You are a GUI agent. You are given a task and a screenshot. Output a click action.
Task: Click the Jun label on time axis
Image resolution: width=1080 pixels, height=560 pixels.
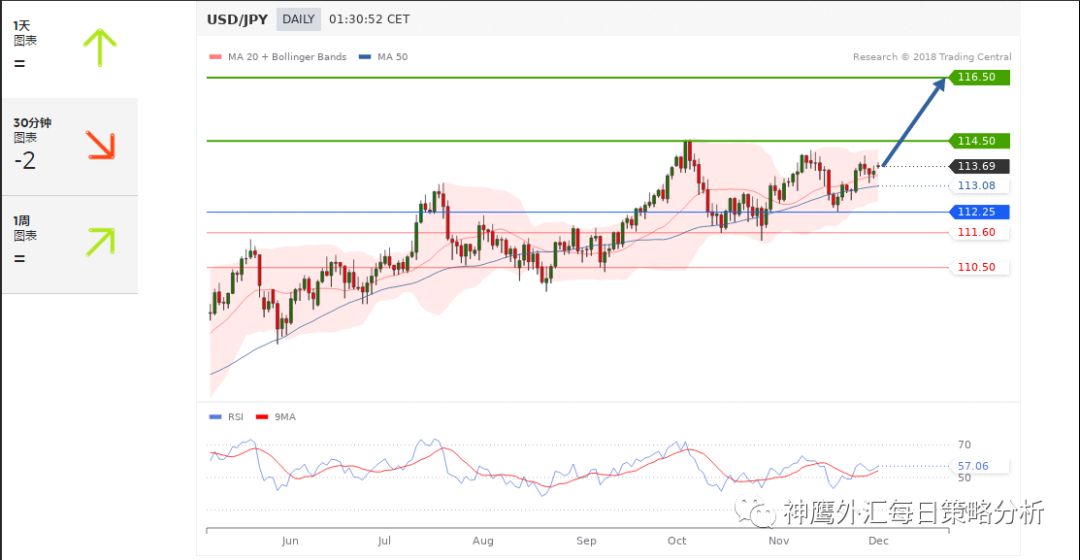pyautogui.click(x=290, y=541)
